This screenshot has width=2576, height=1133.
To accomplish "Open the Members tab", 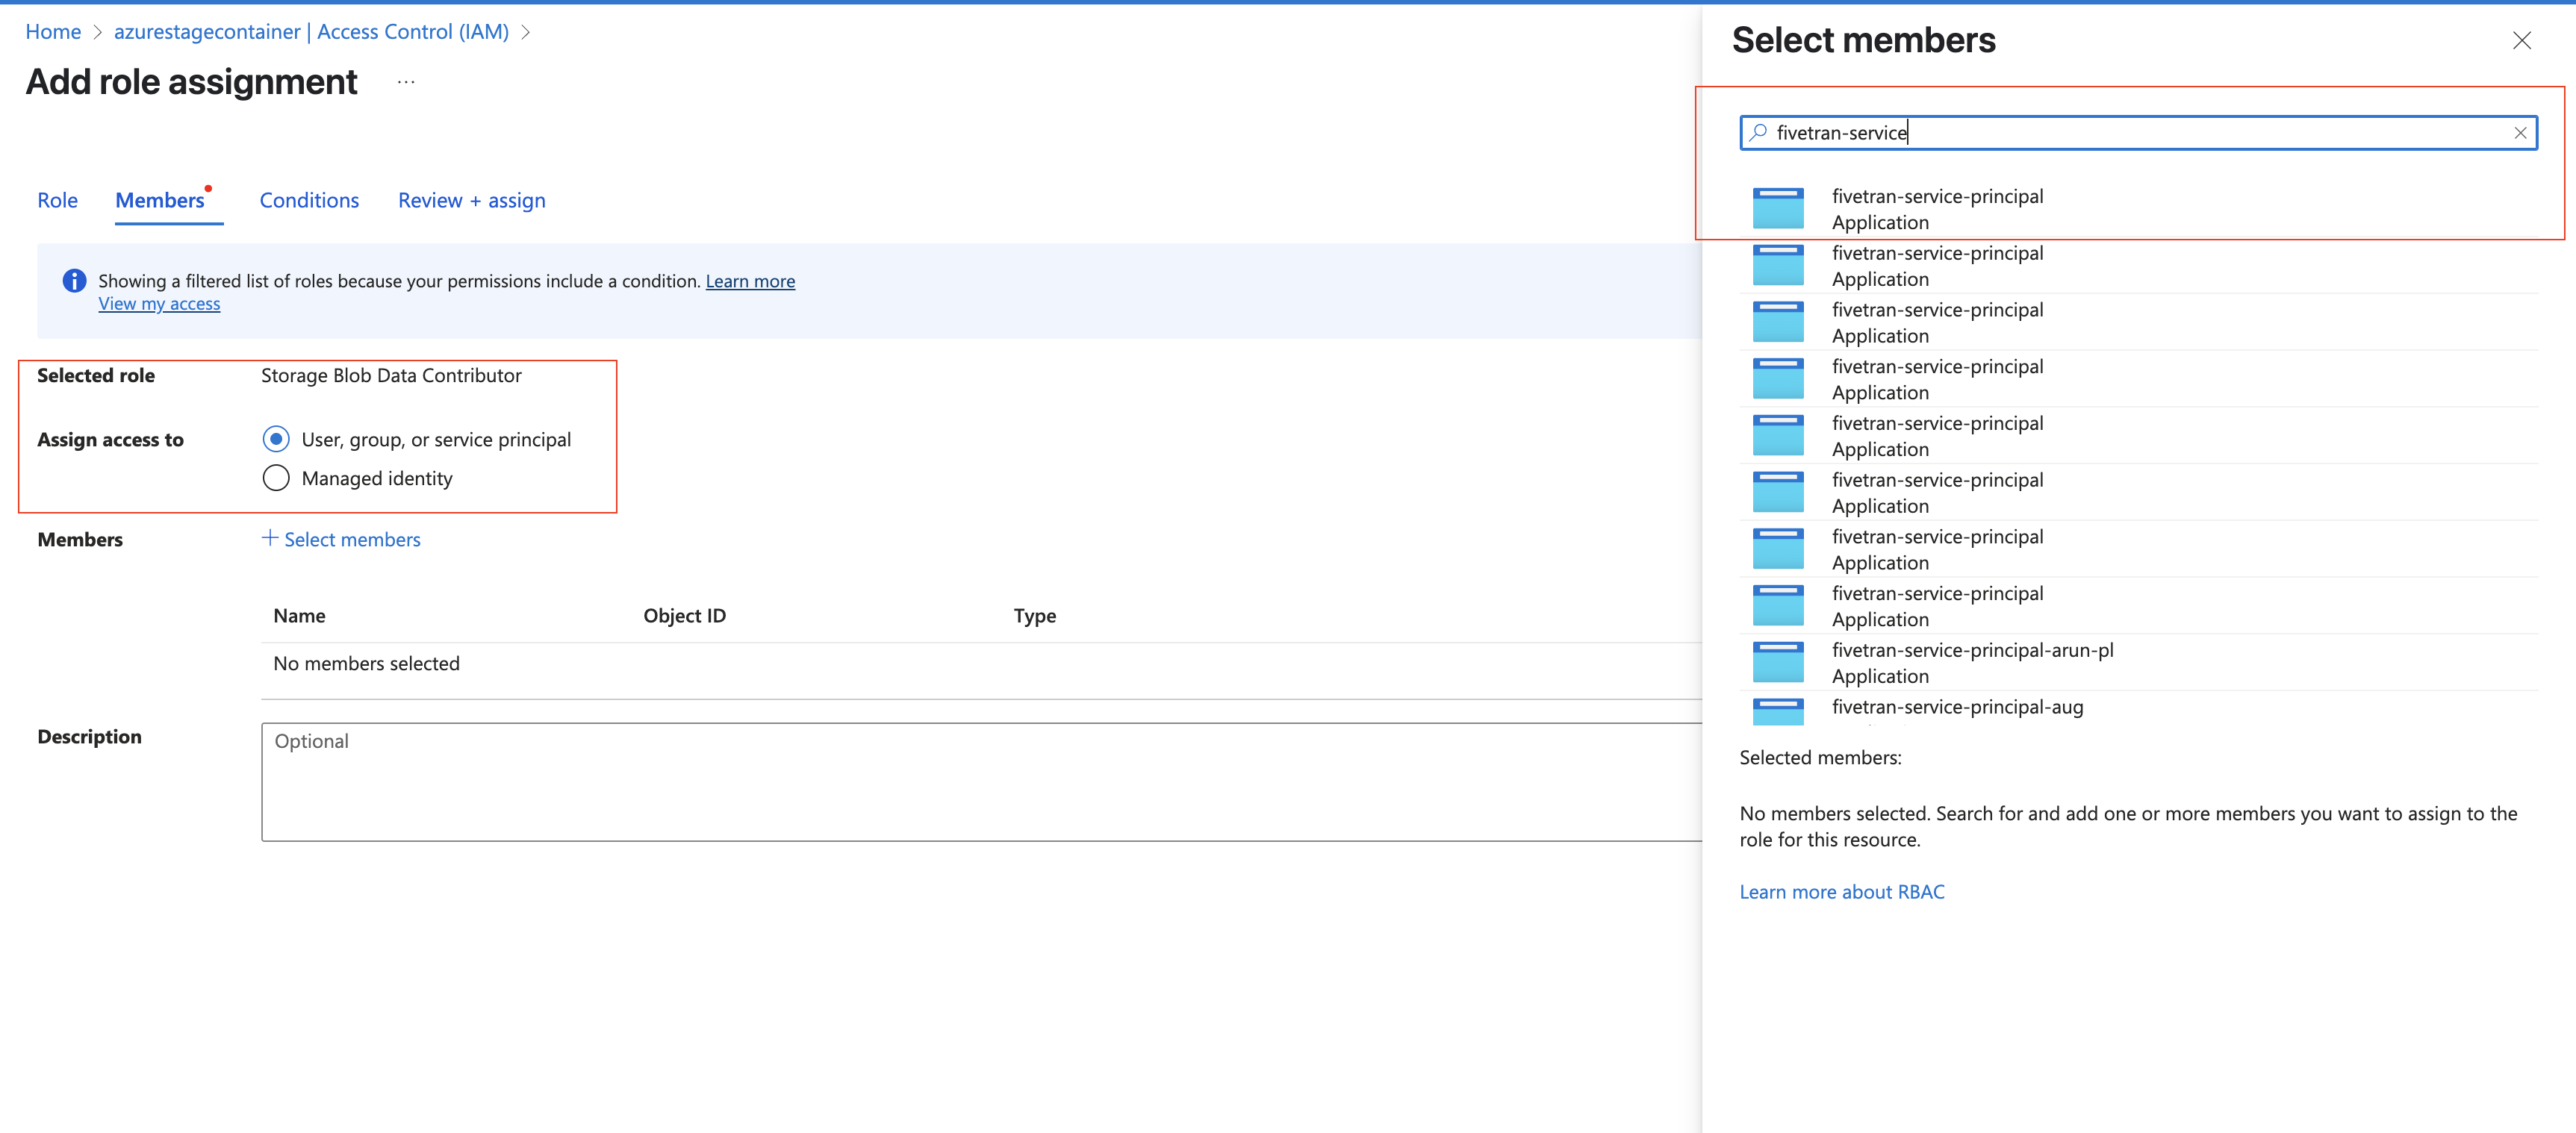I will (x=160, y=200).
